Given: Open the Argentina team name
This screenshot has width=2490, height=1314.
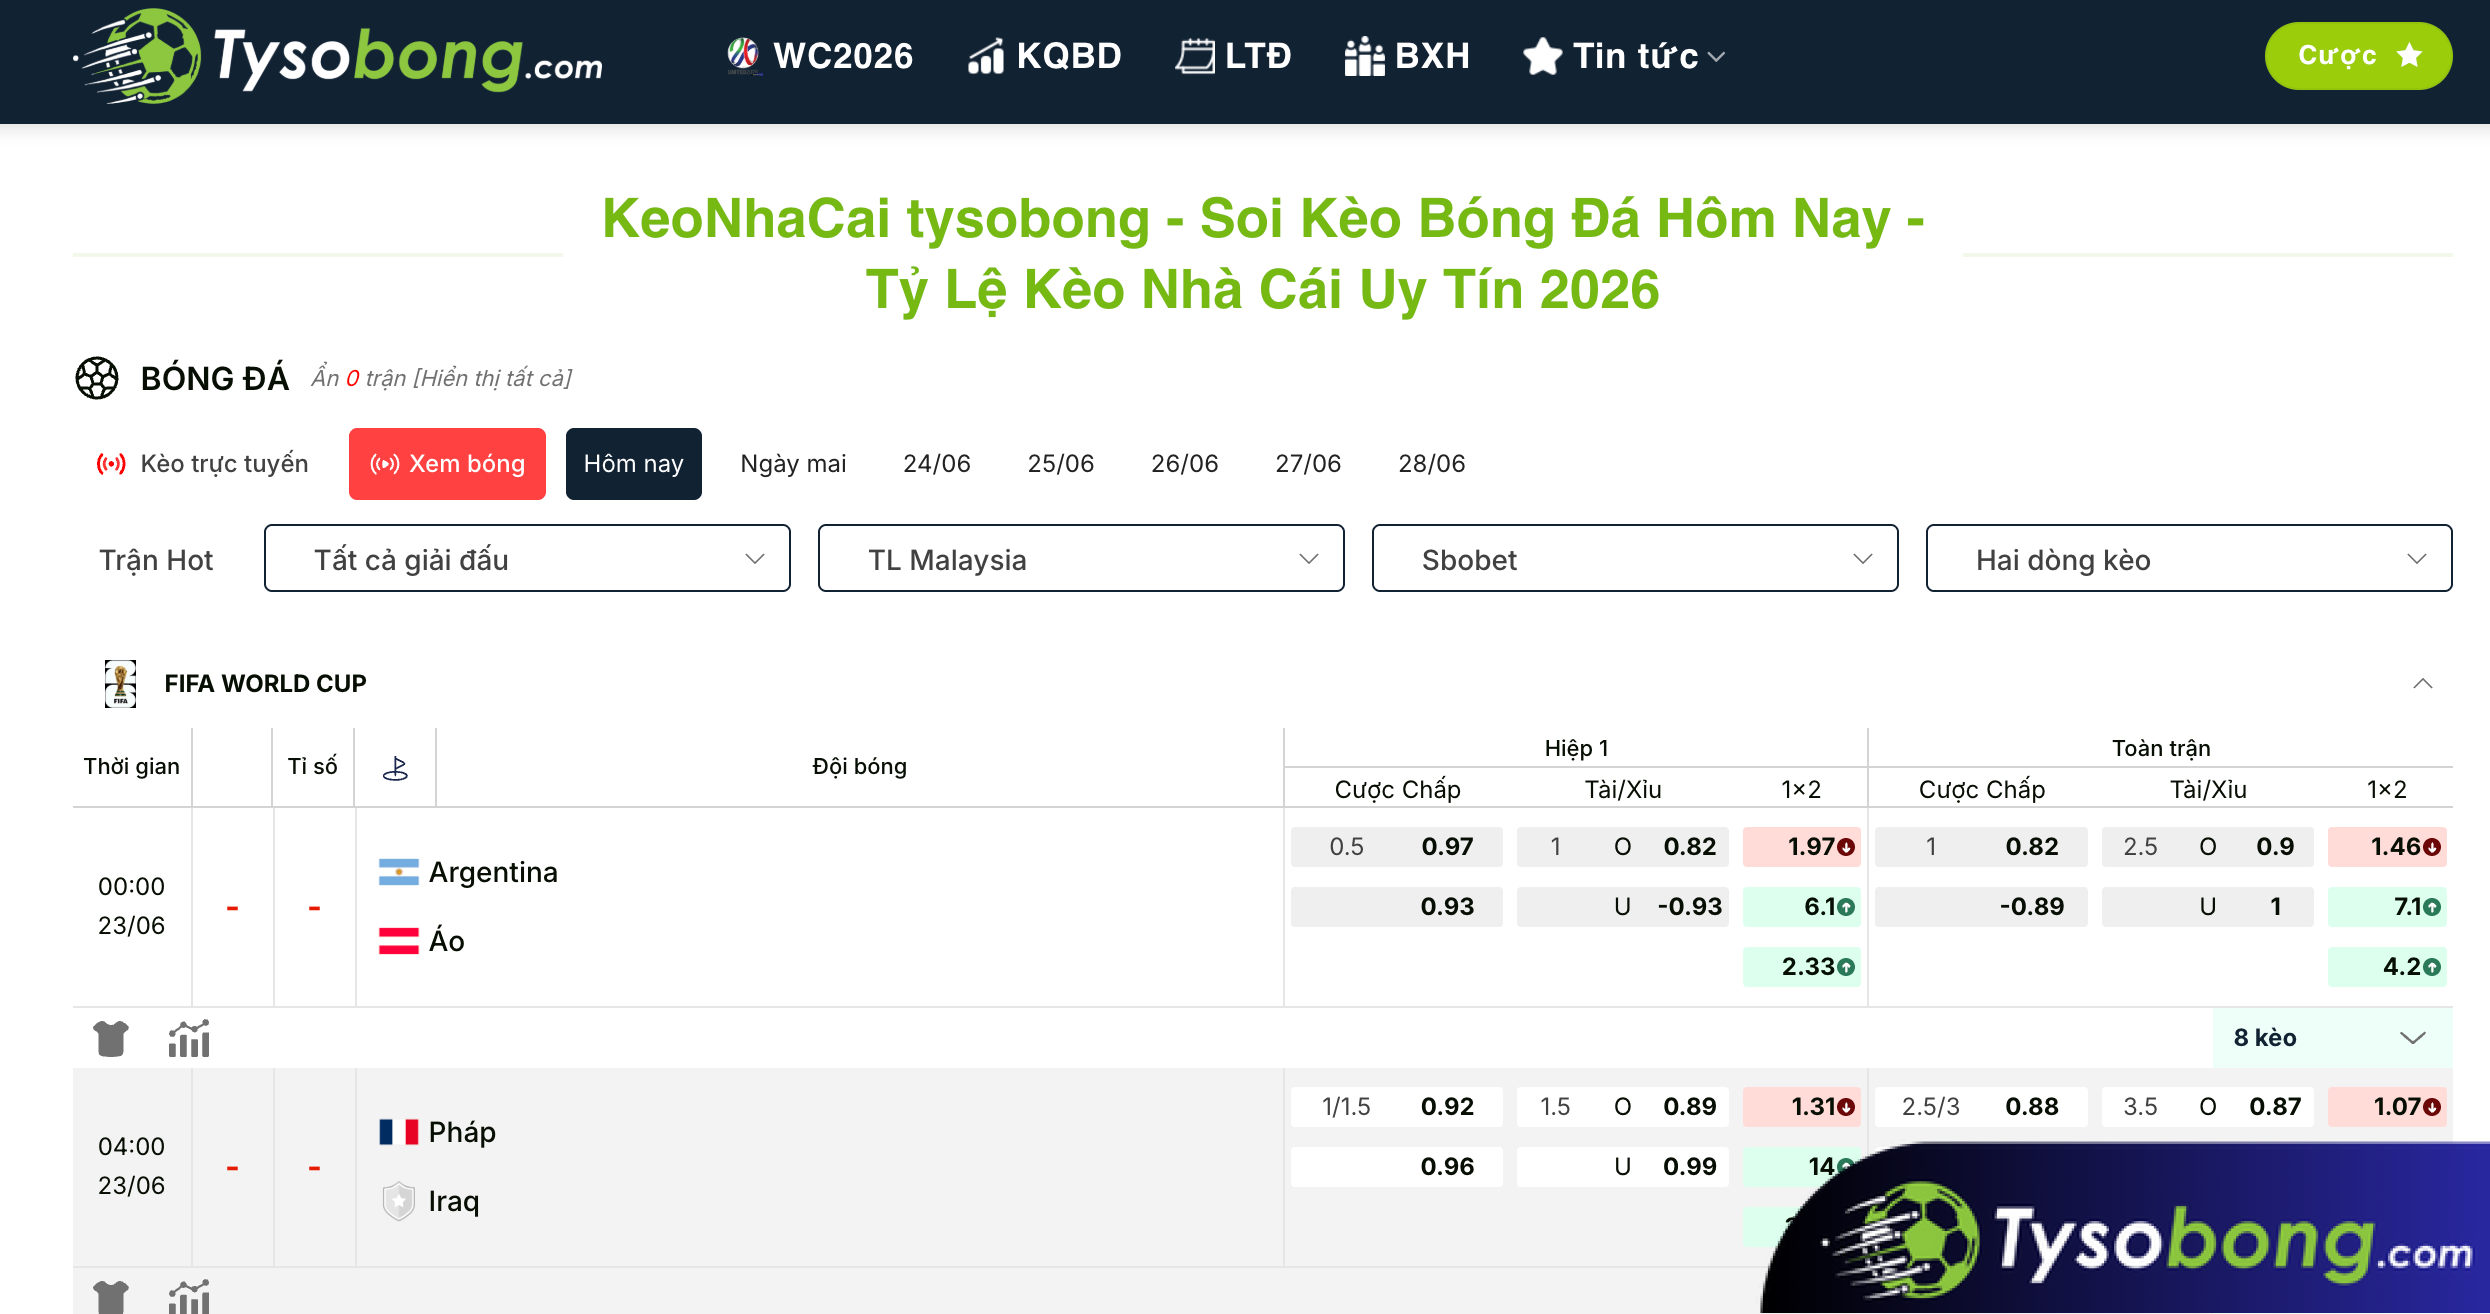Looking at the screenshot, I should pyautogui.click(x=493, y=872).
